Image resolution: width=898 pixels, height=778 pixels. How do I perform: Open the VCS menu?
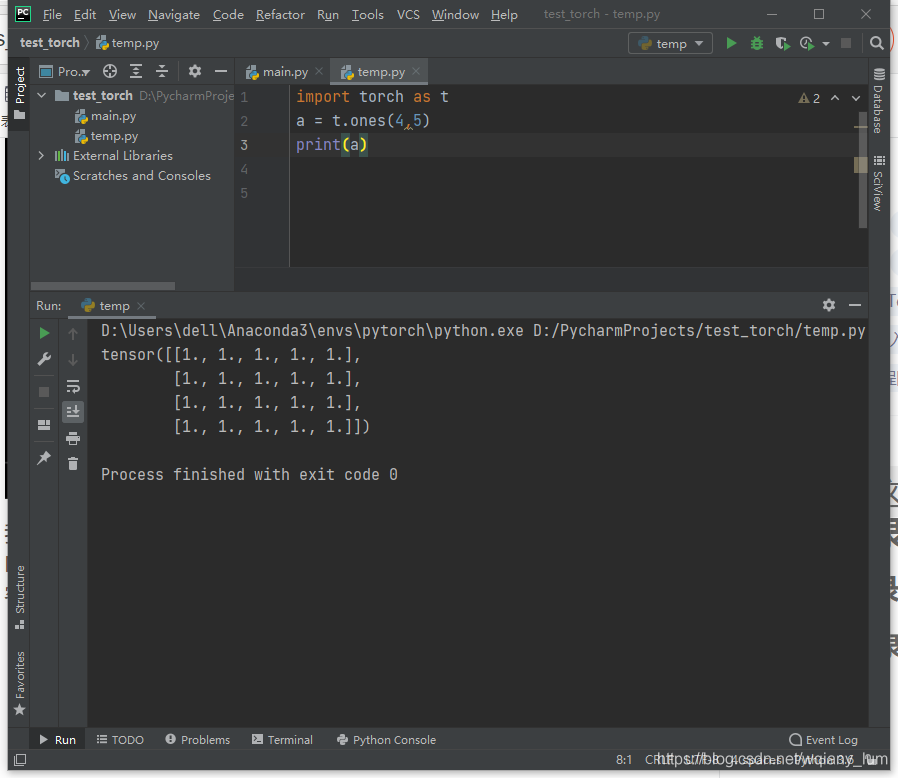pyautogui.click(x=408, y=15)
